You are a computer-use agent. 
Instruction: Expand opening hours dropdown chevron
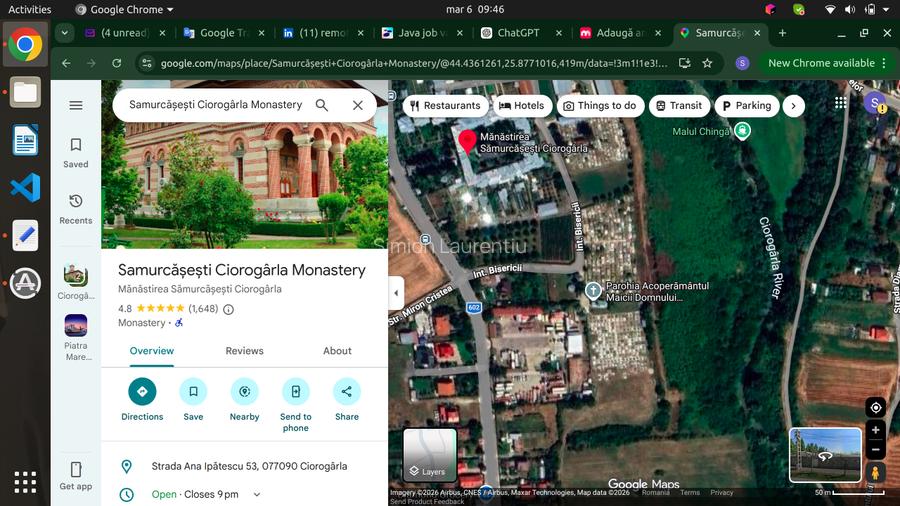coord(257,495)
